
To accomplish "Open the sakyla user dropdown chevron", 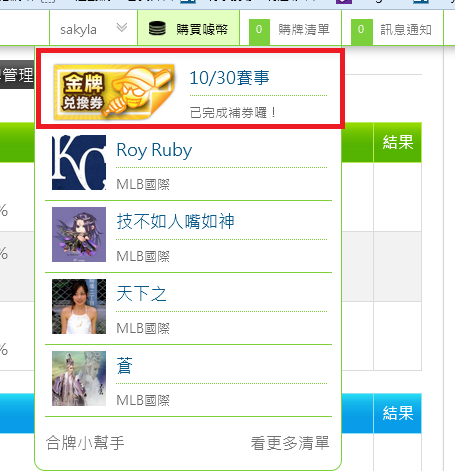I will (122, 28).
